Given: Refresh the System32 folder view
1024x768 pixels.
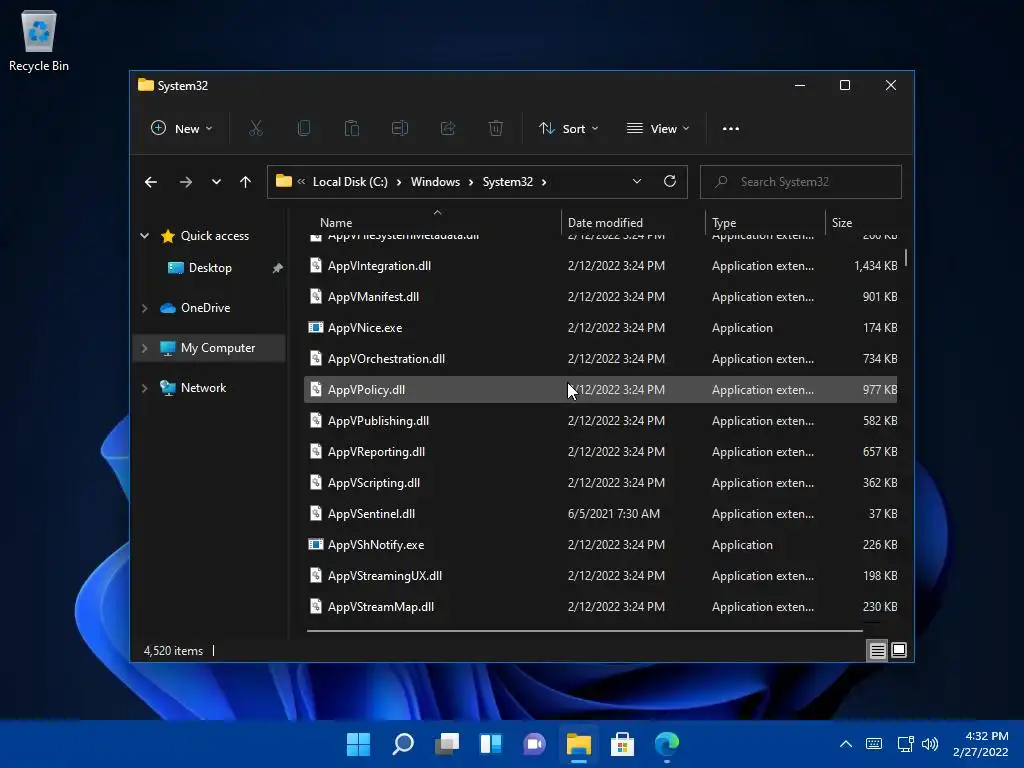Looking at the screenshot, I should (669, 182).
